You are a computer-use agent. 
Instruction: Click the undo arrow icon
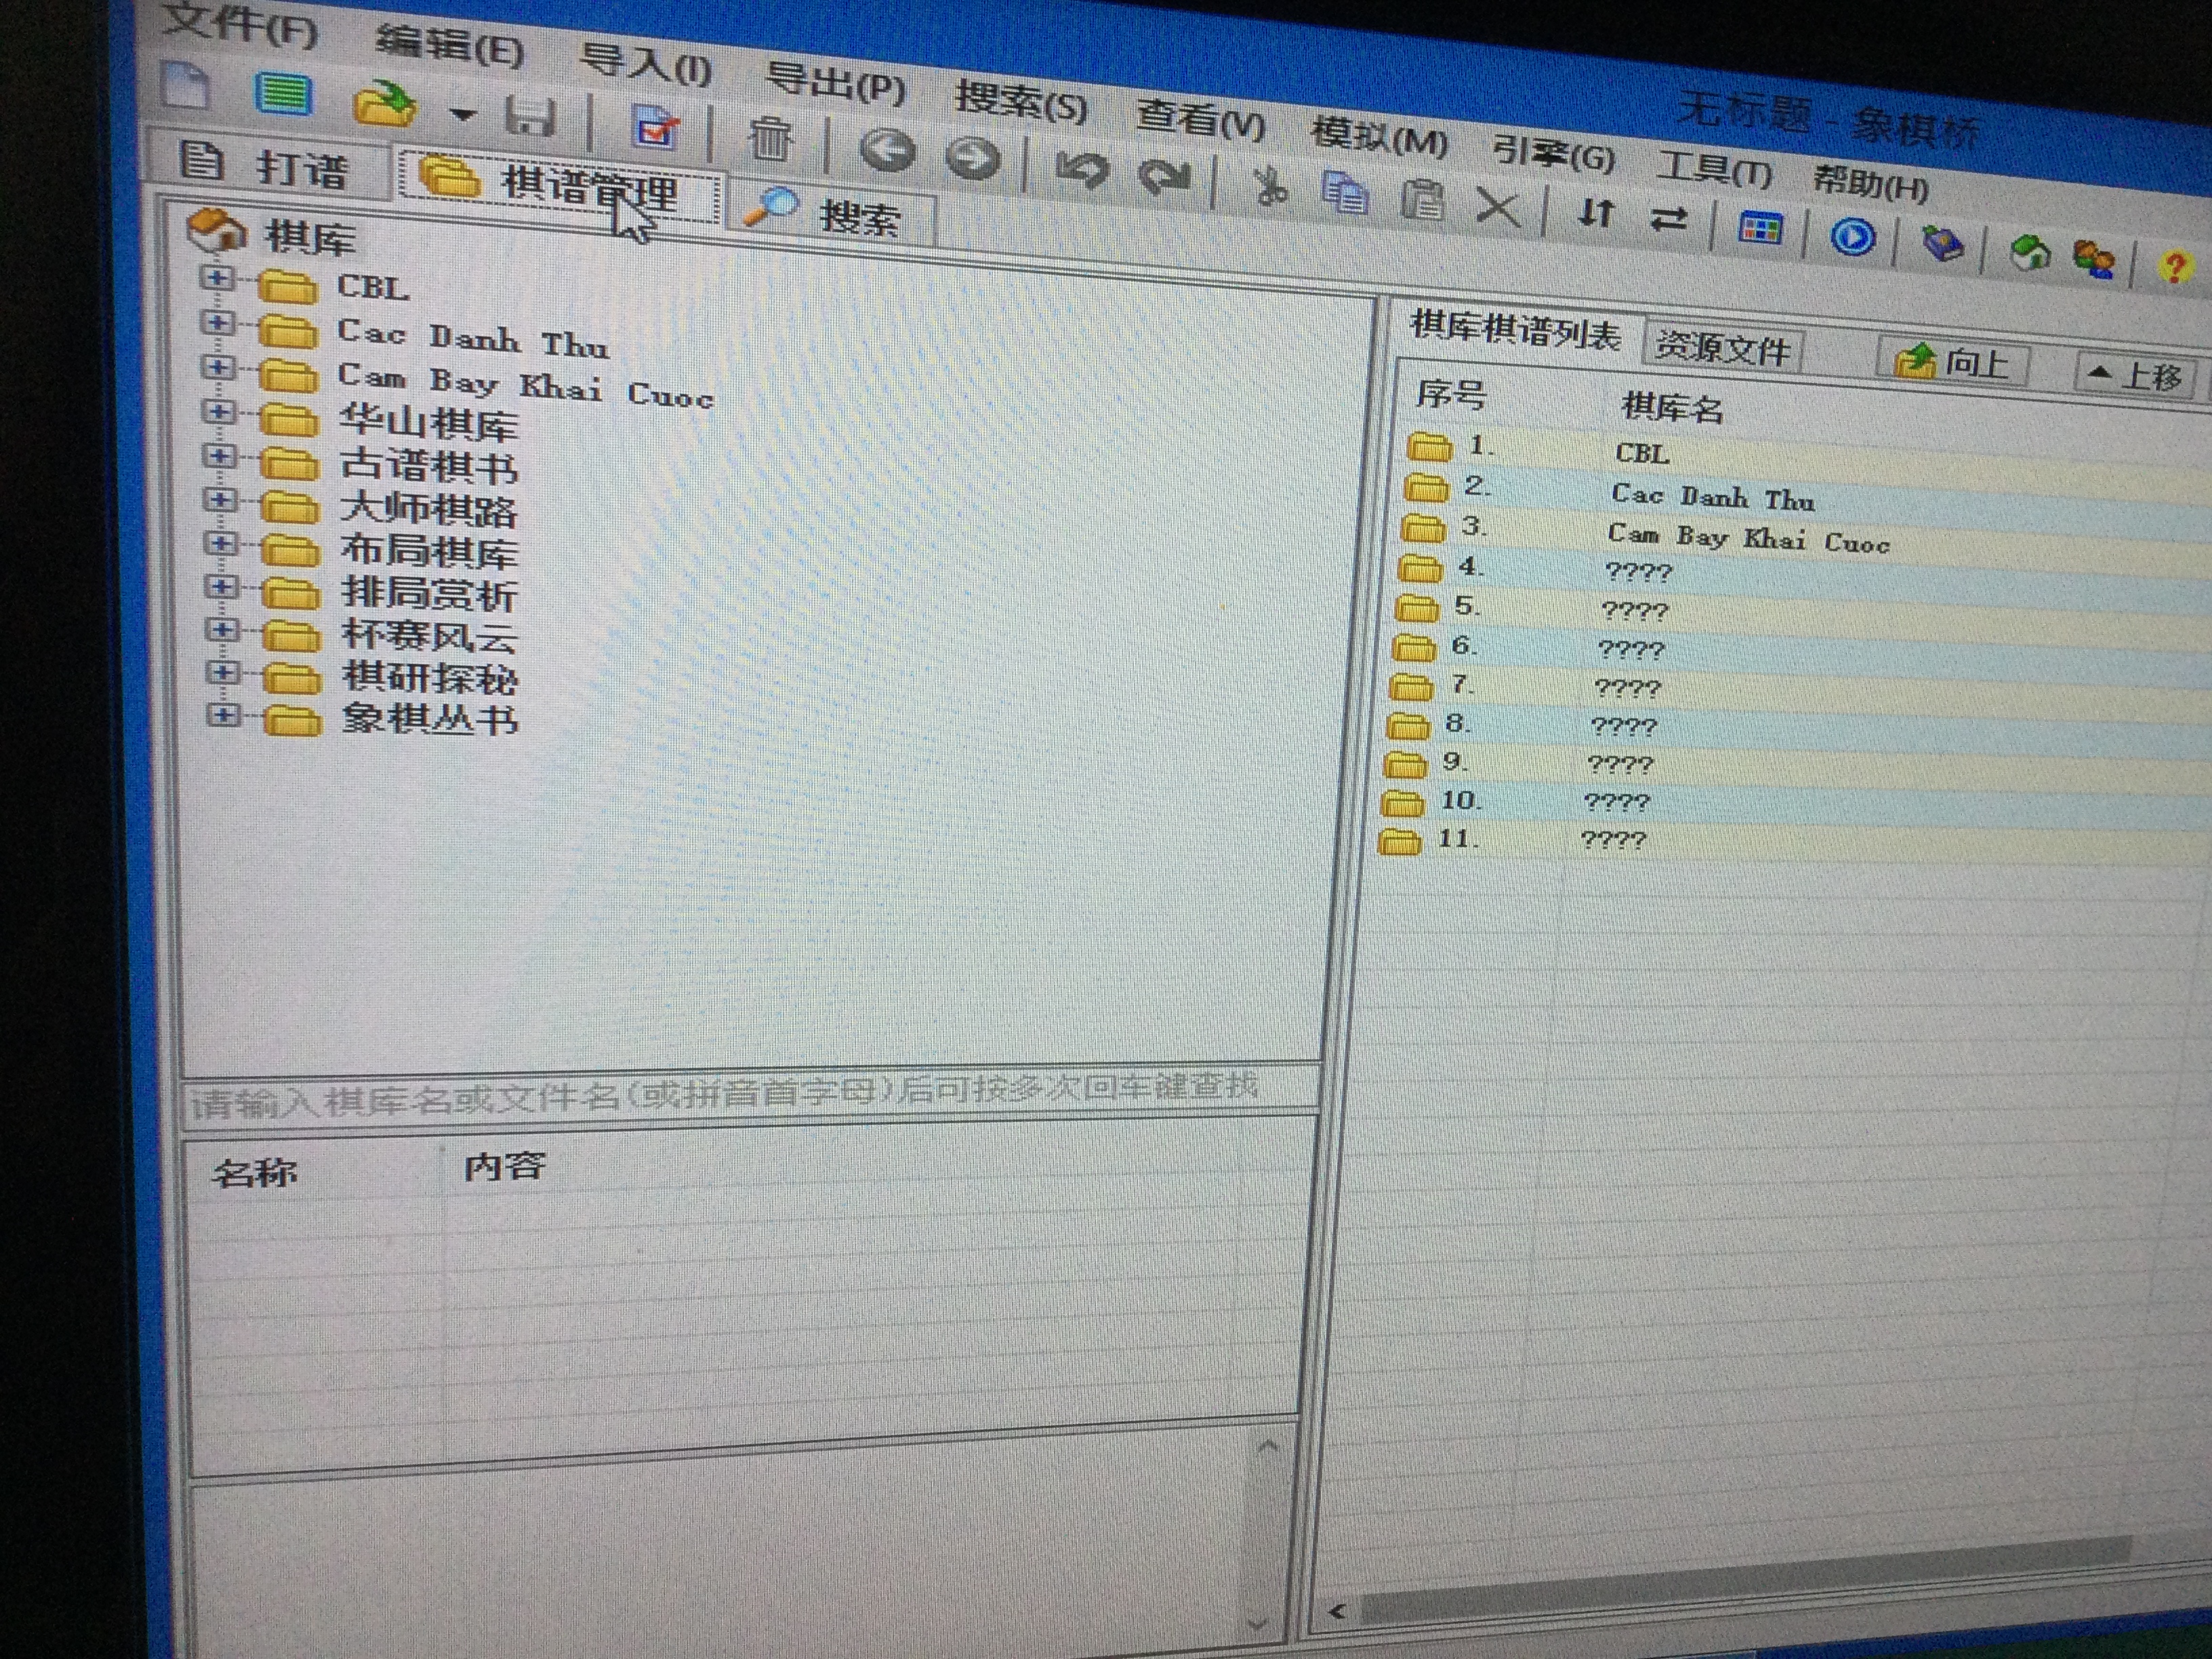pos(1082,169)
